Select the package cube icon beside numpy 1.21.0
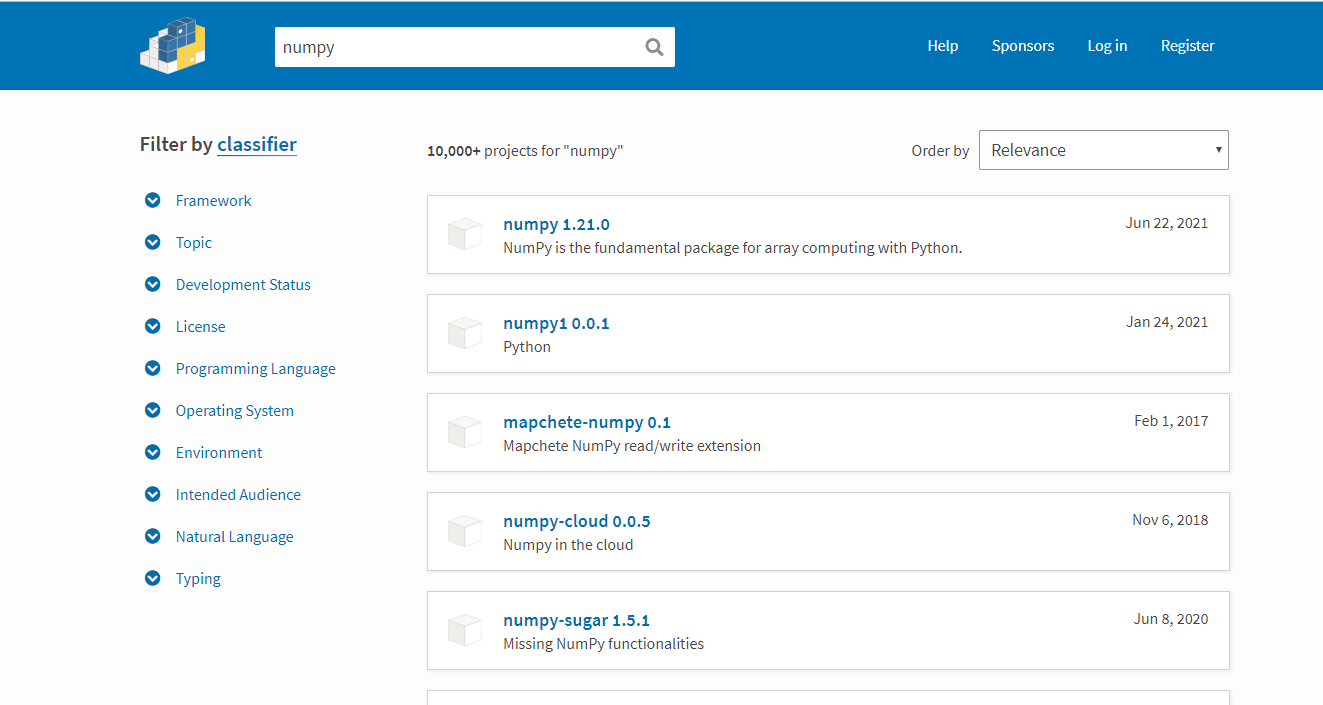Viewport: 1323px width, 705px height. (465, 234)
